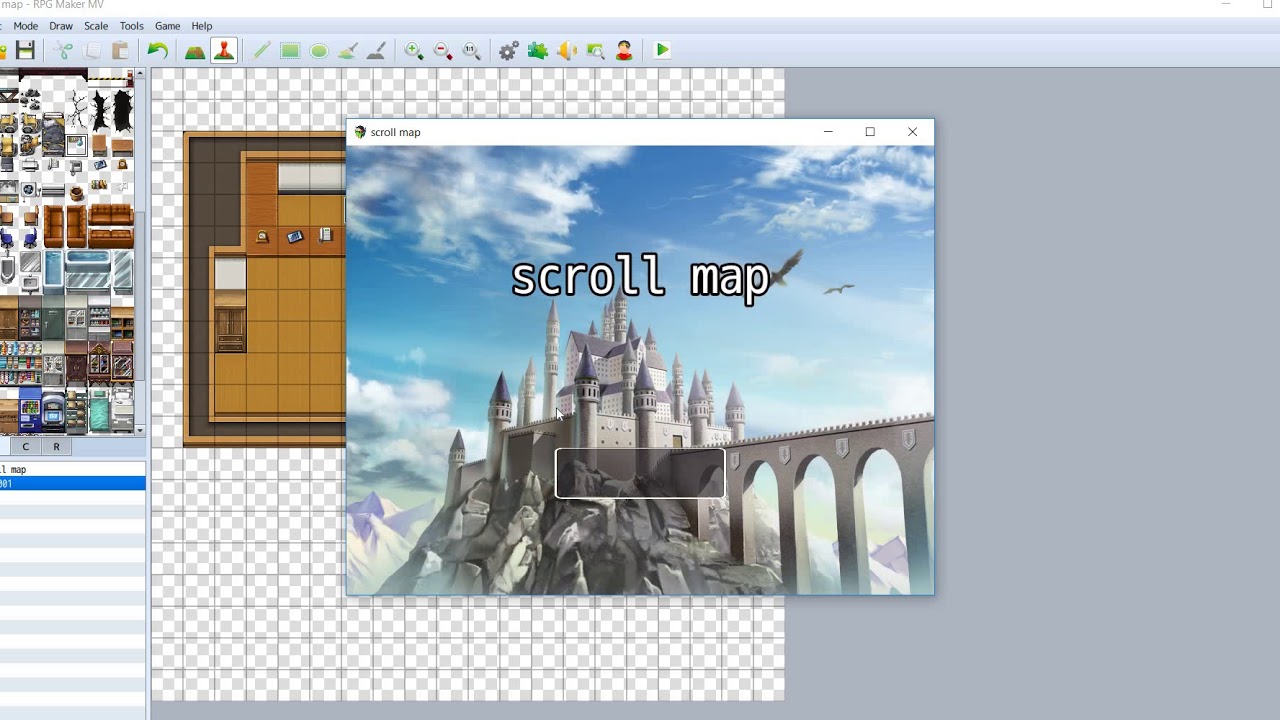The height and width of the screenshot is (720, 1280).
Task: Click the Cut scissors icon
Action: click(x=63, y=50)
